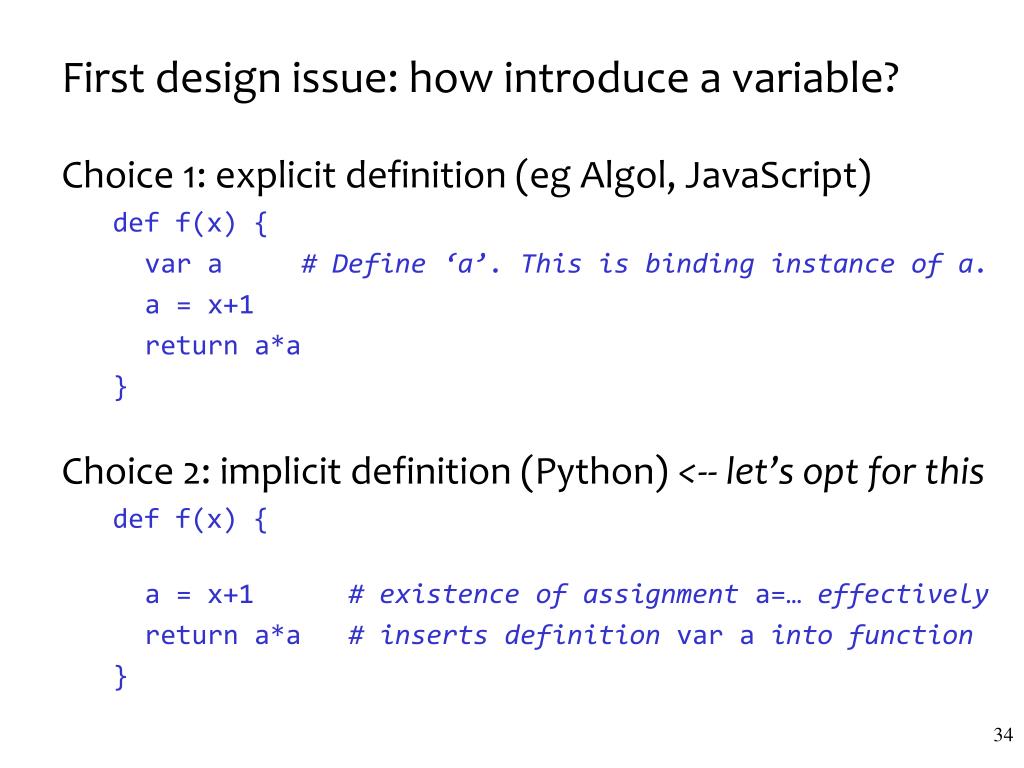This screenshot has width=1024, height=768.
Task: Click the 'Choice 2: implicit definition (Python)' heading
Action: tap(365, 472)
